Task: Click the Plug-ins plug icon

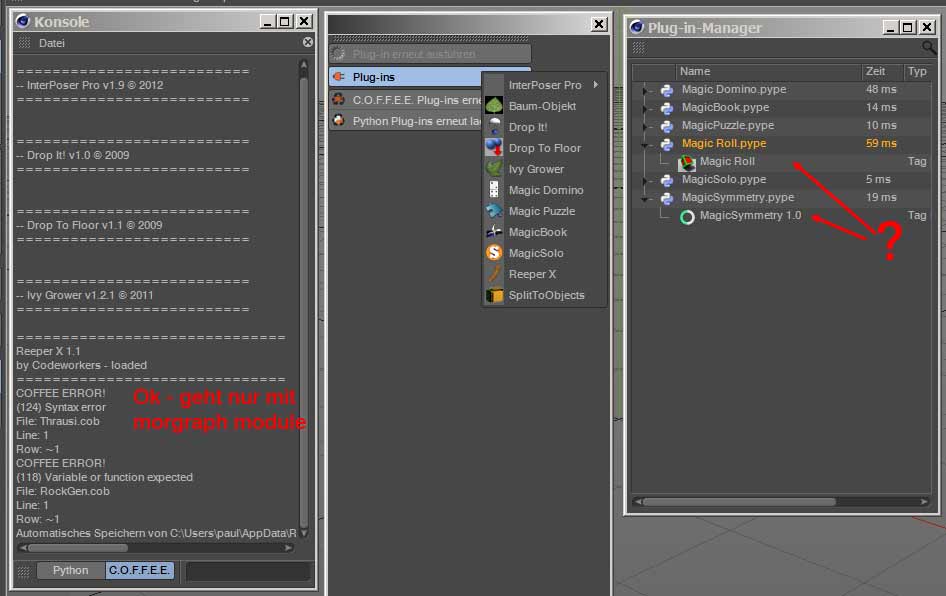Action: [339, 77]
